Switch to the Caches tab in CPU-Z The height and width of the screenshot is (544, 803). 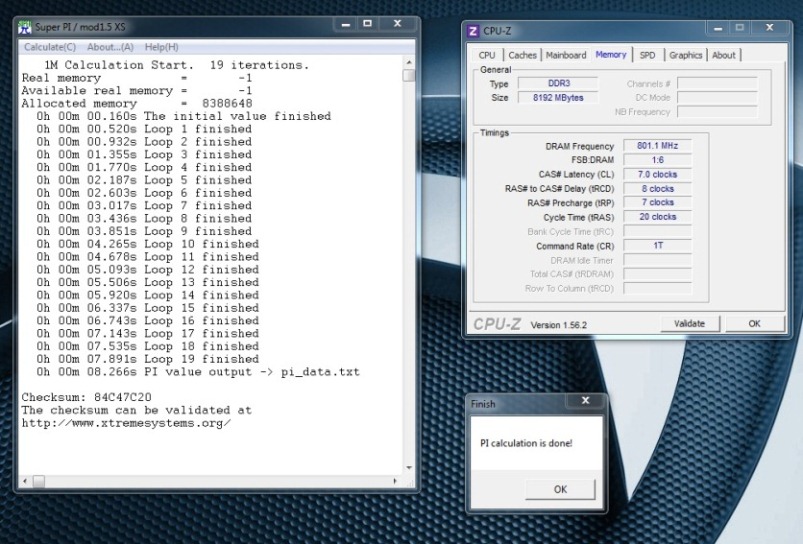[x=522, y=55]
